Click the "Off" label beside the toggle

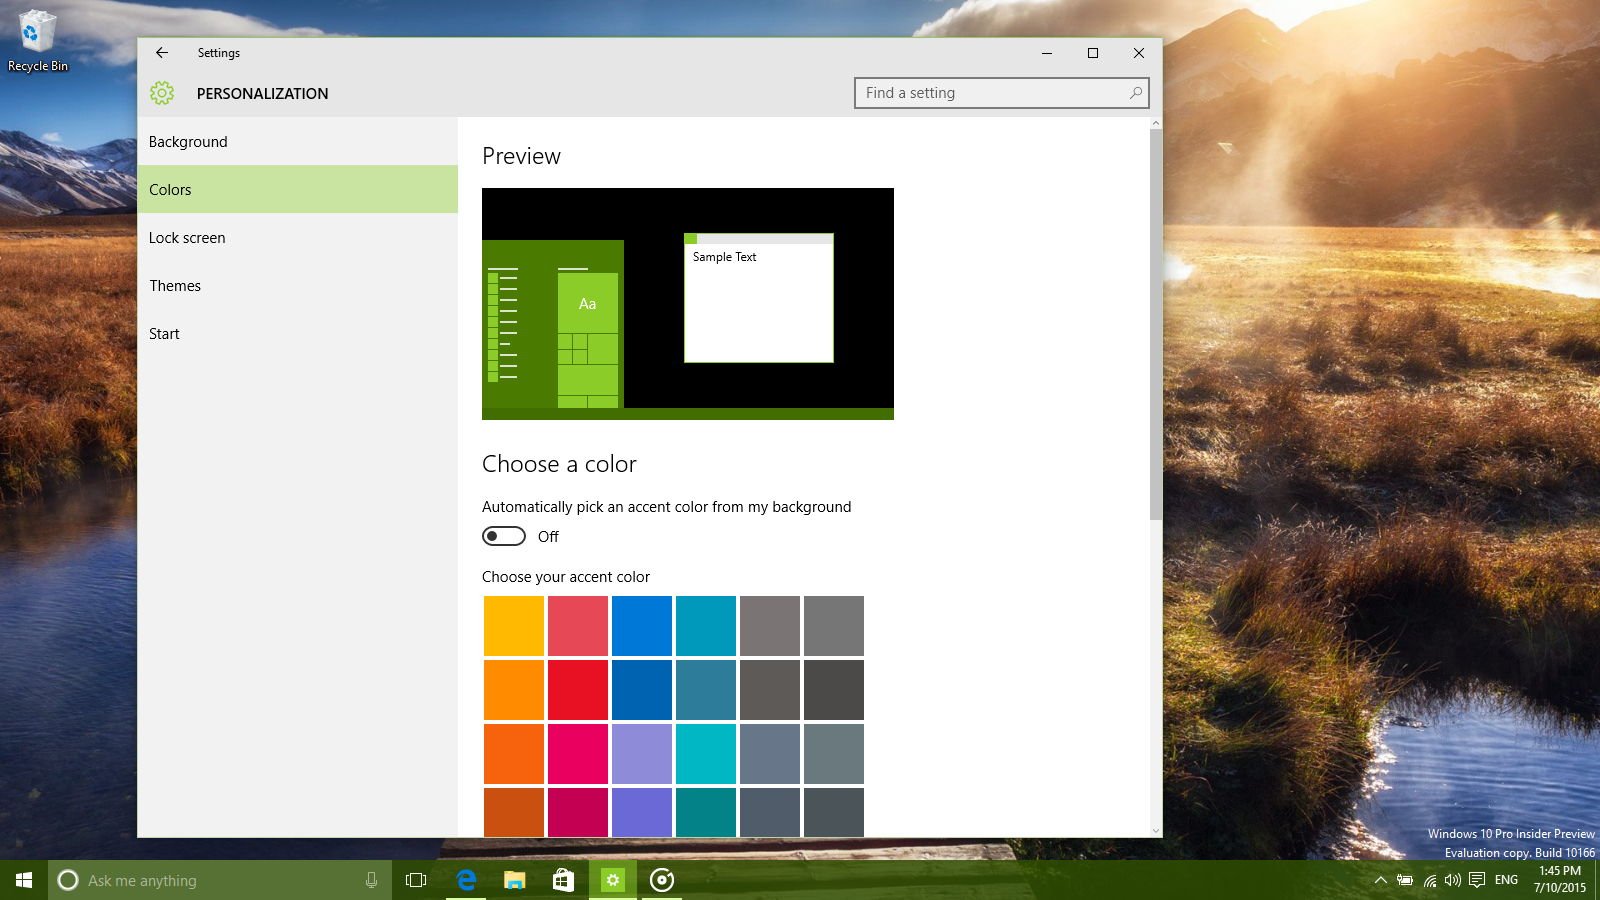point(548,537)
